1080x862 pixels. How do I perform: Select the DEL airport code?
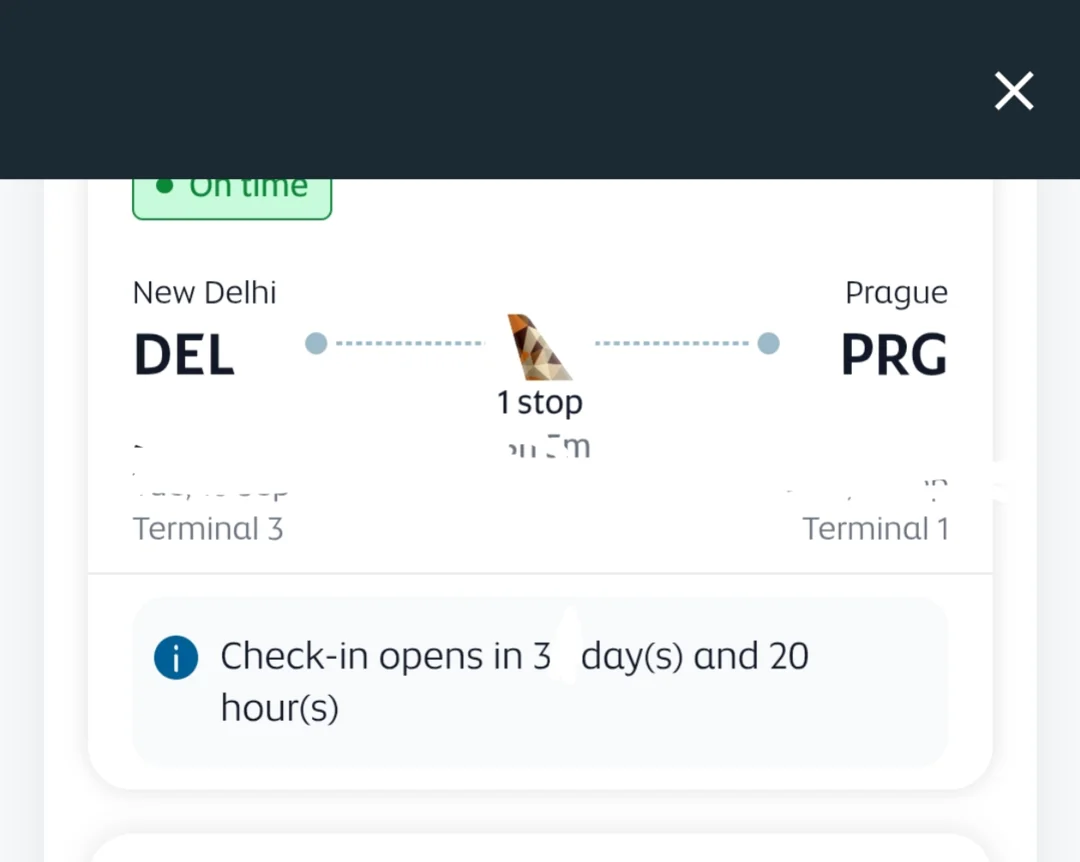(184, 355)
